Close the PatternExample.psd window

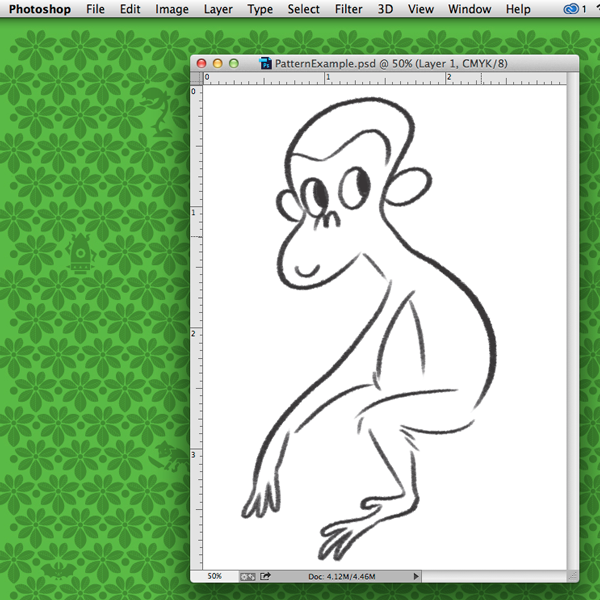[201, 64]
